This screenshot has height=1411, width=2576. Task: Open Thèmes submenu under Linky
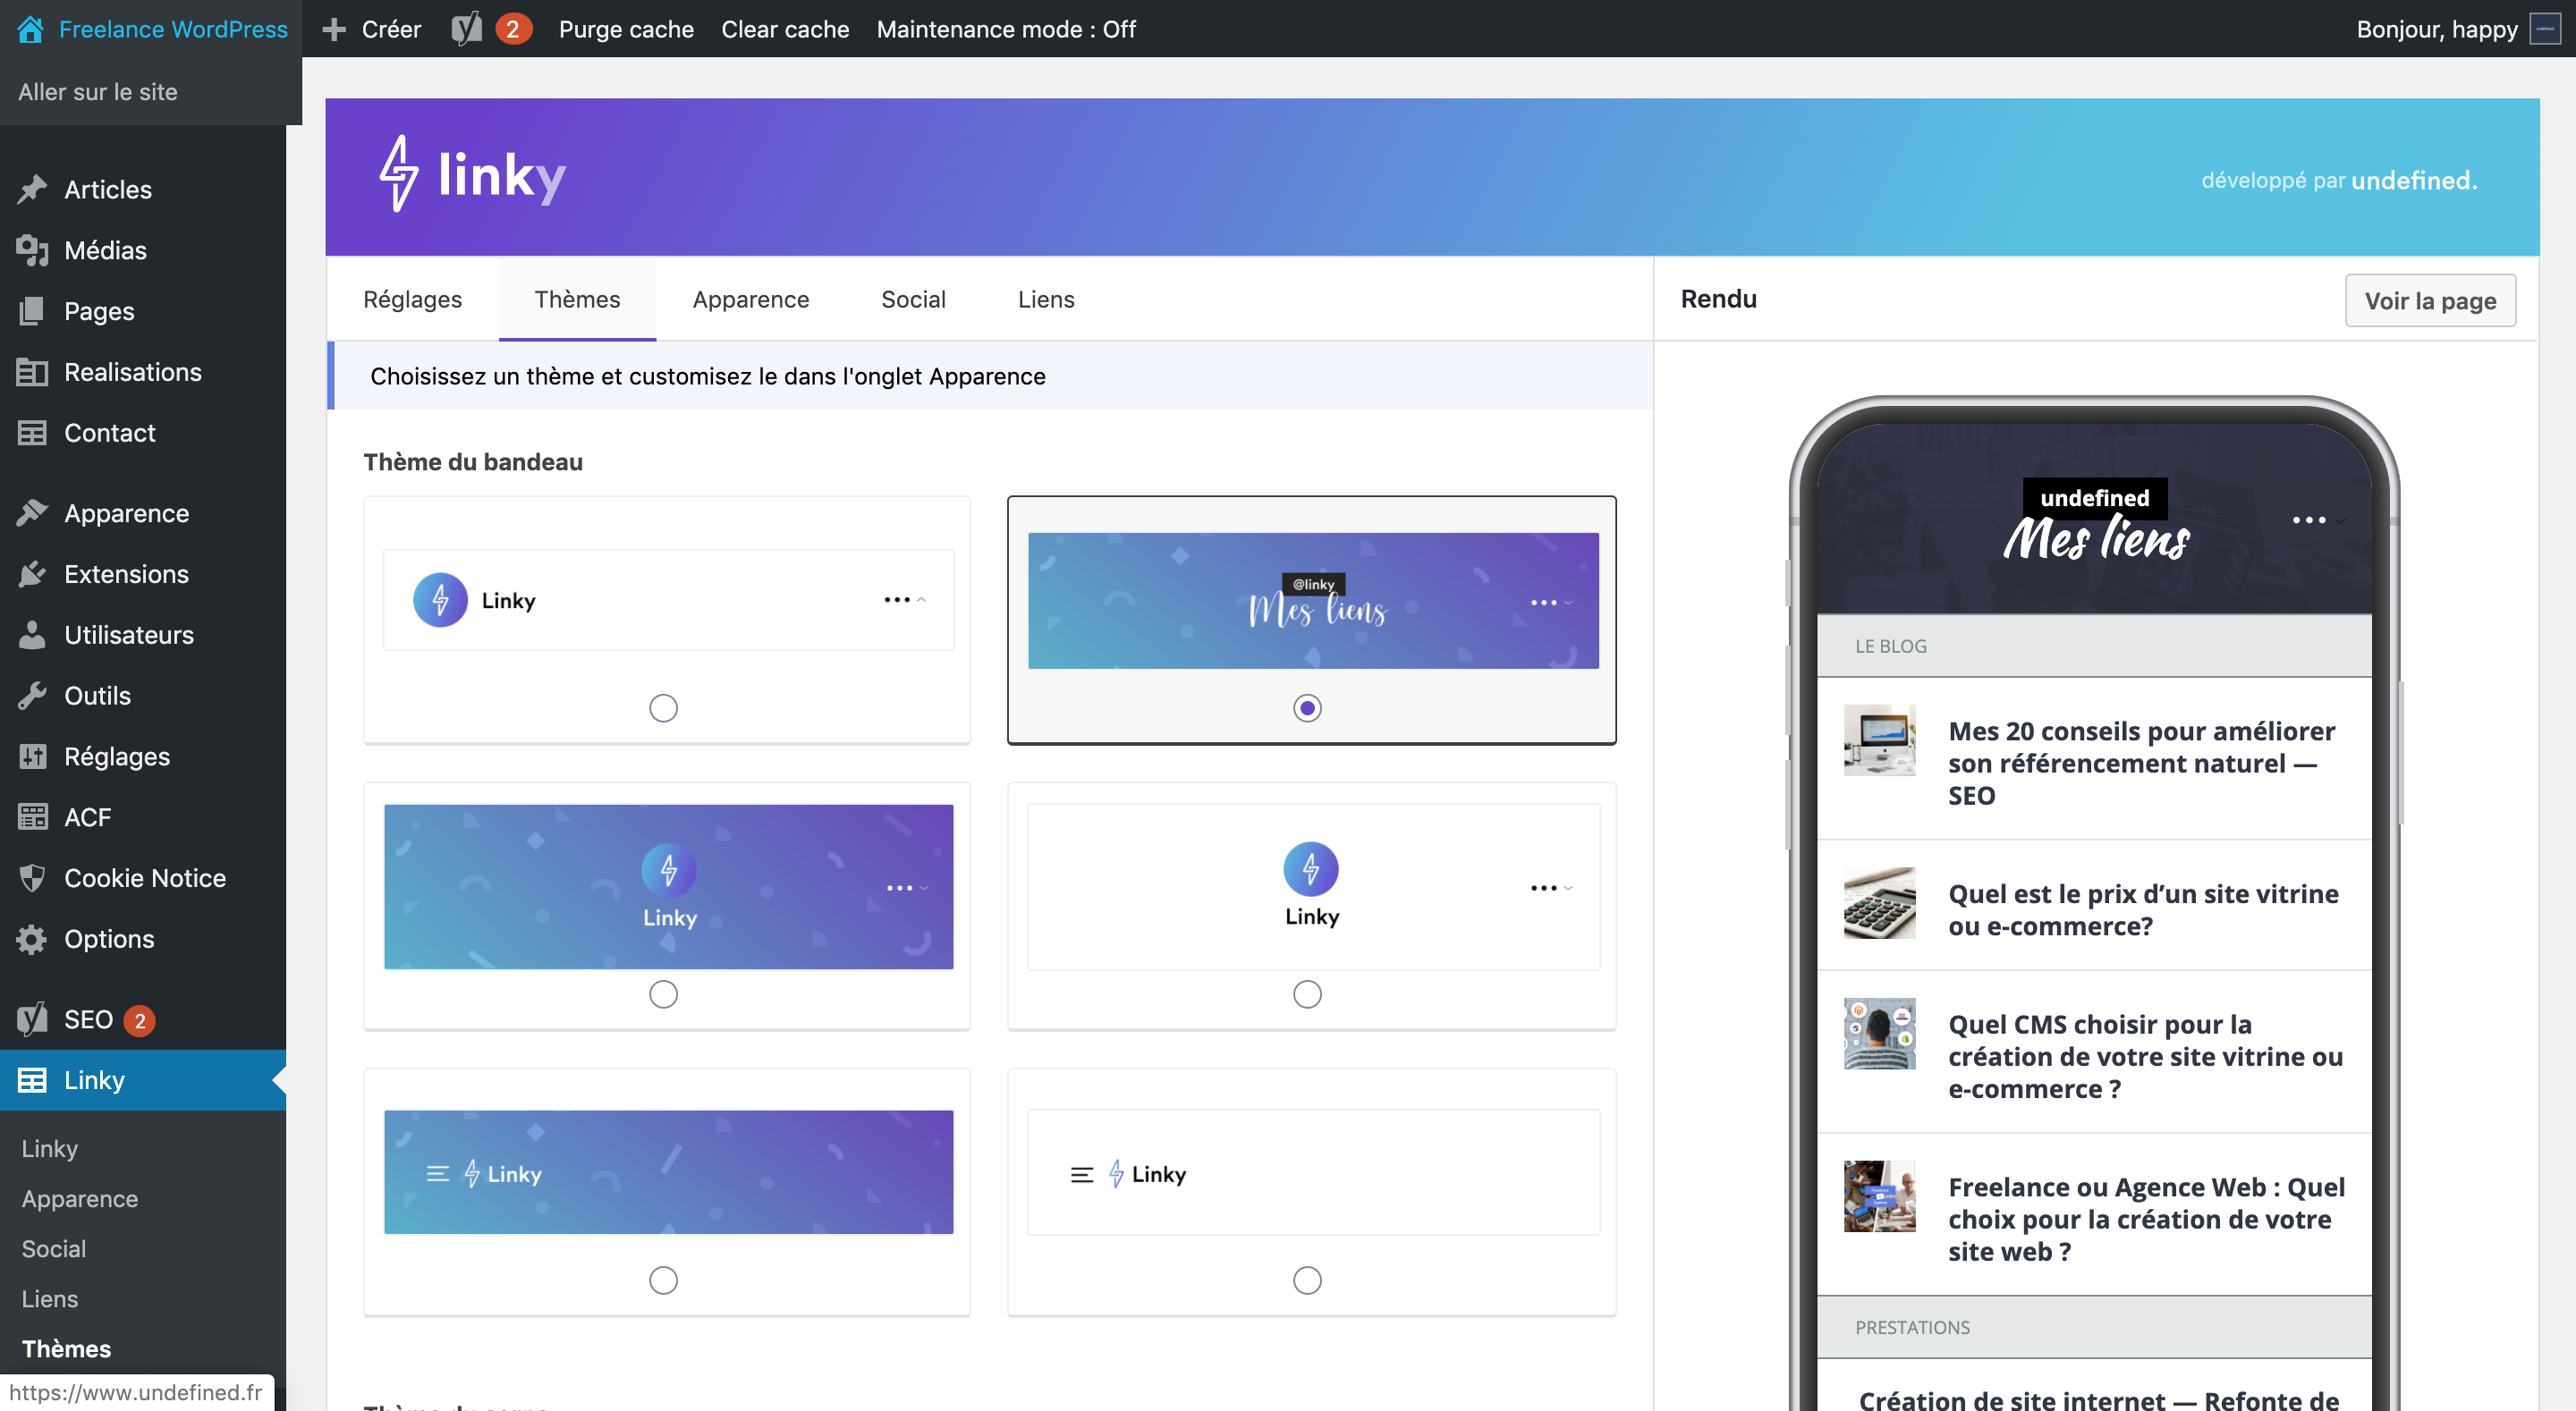[x=66, y=1348]
